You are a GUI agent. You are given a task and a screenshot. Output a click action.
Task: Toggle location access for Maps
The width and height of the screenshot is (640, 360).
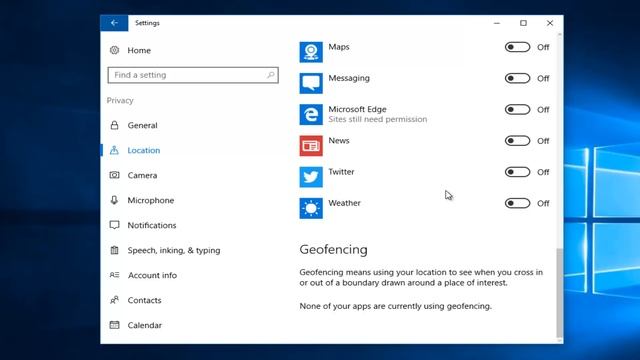click(x=517, y=47)
